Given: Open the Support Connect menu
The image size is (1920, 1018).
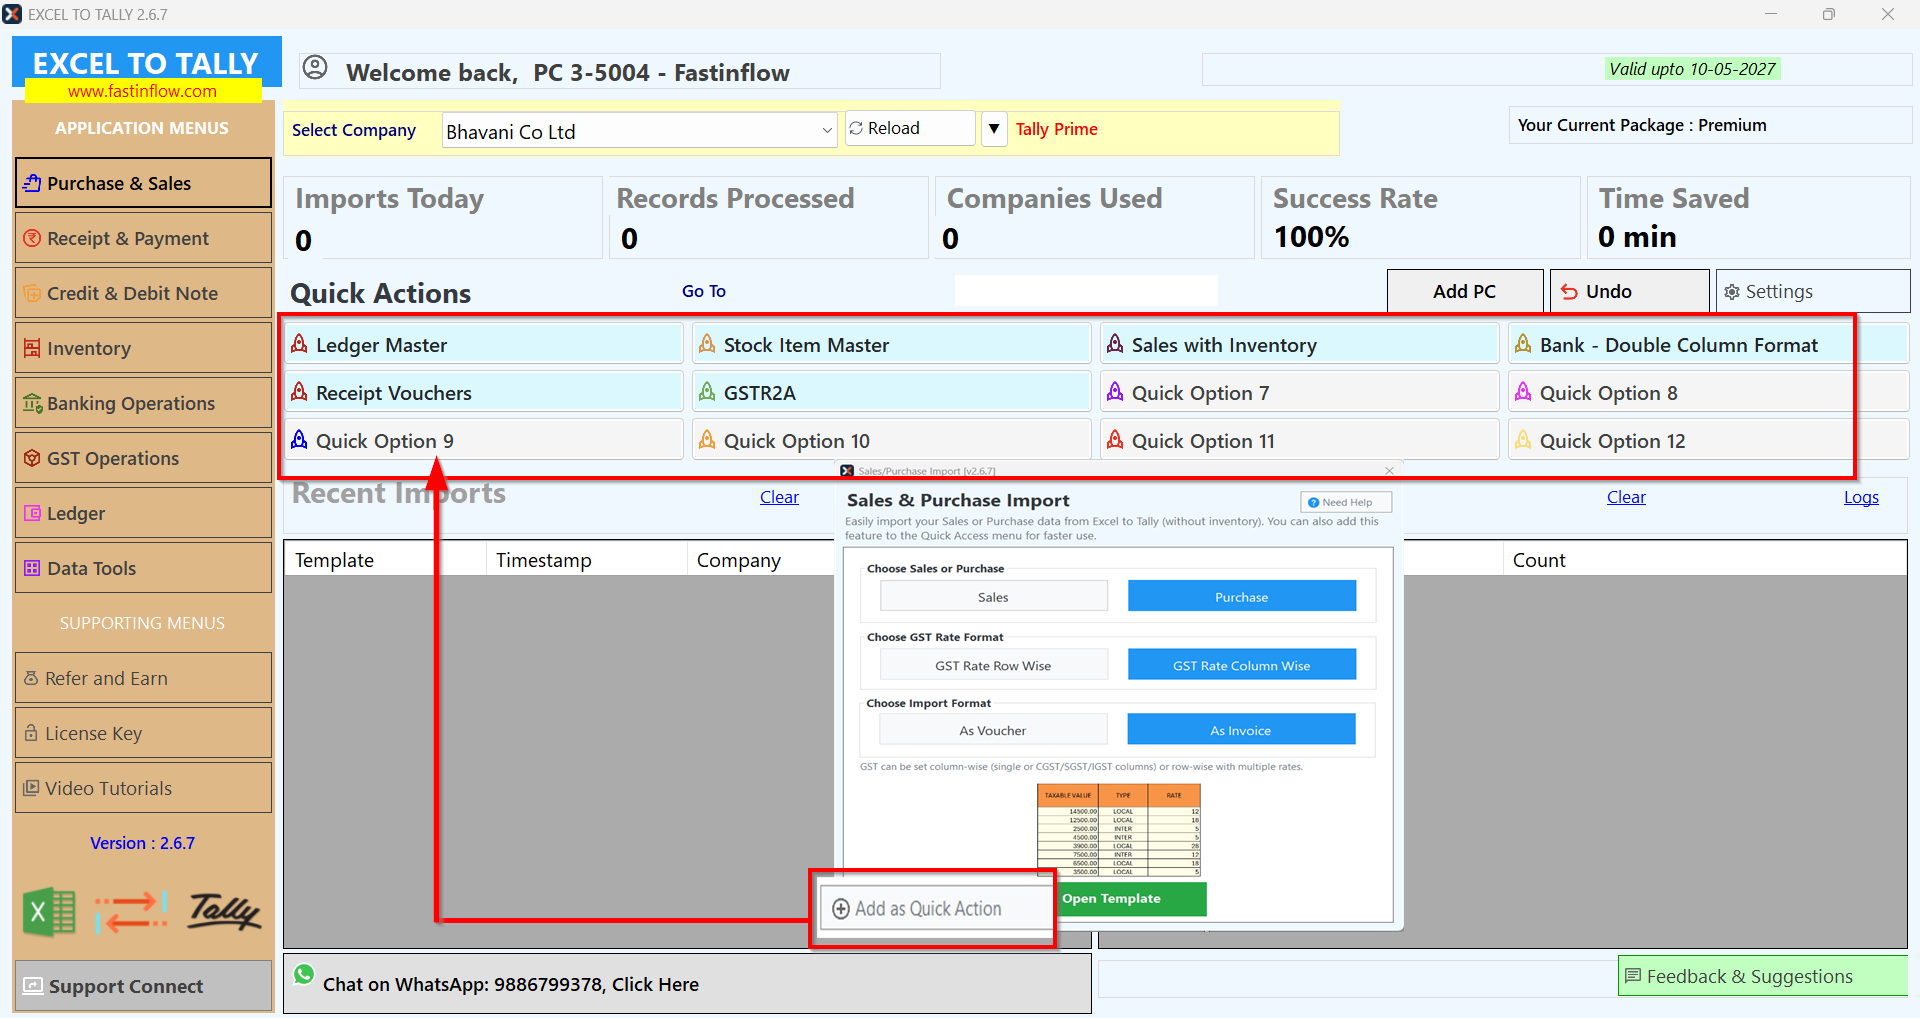Looking at the screenshot, I should pyautogui.click(x=143, y=986).
